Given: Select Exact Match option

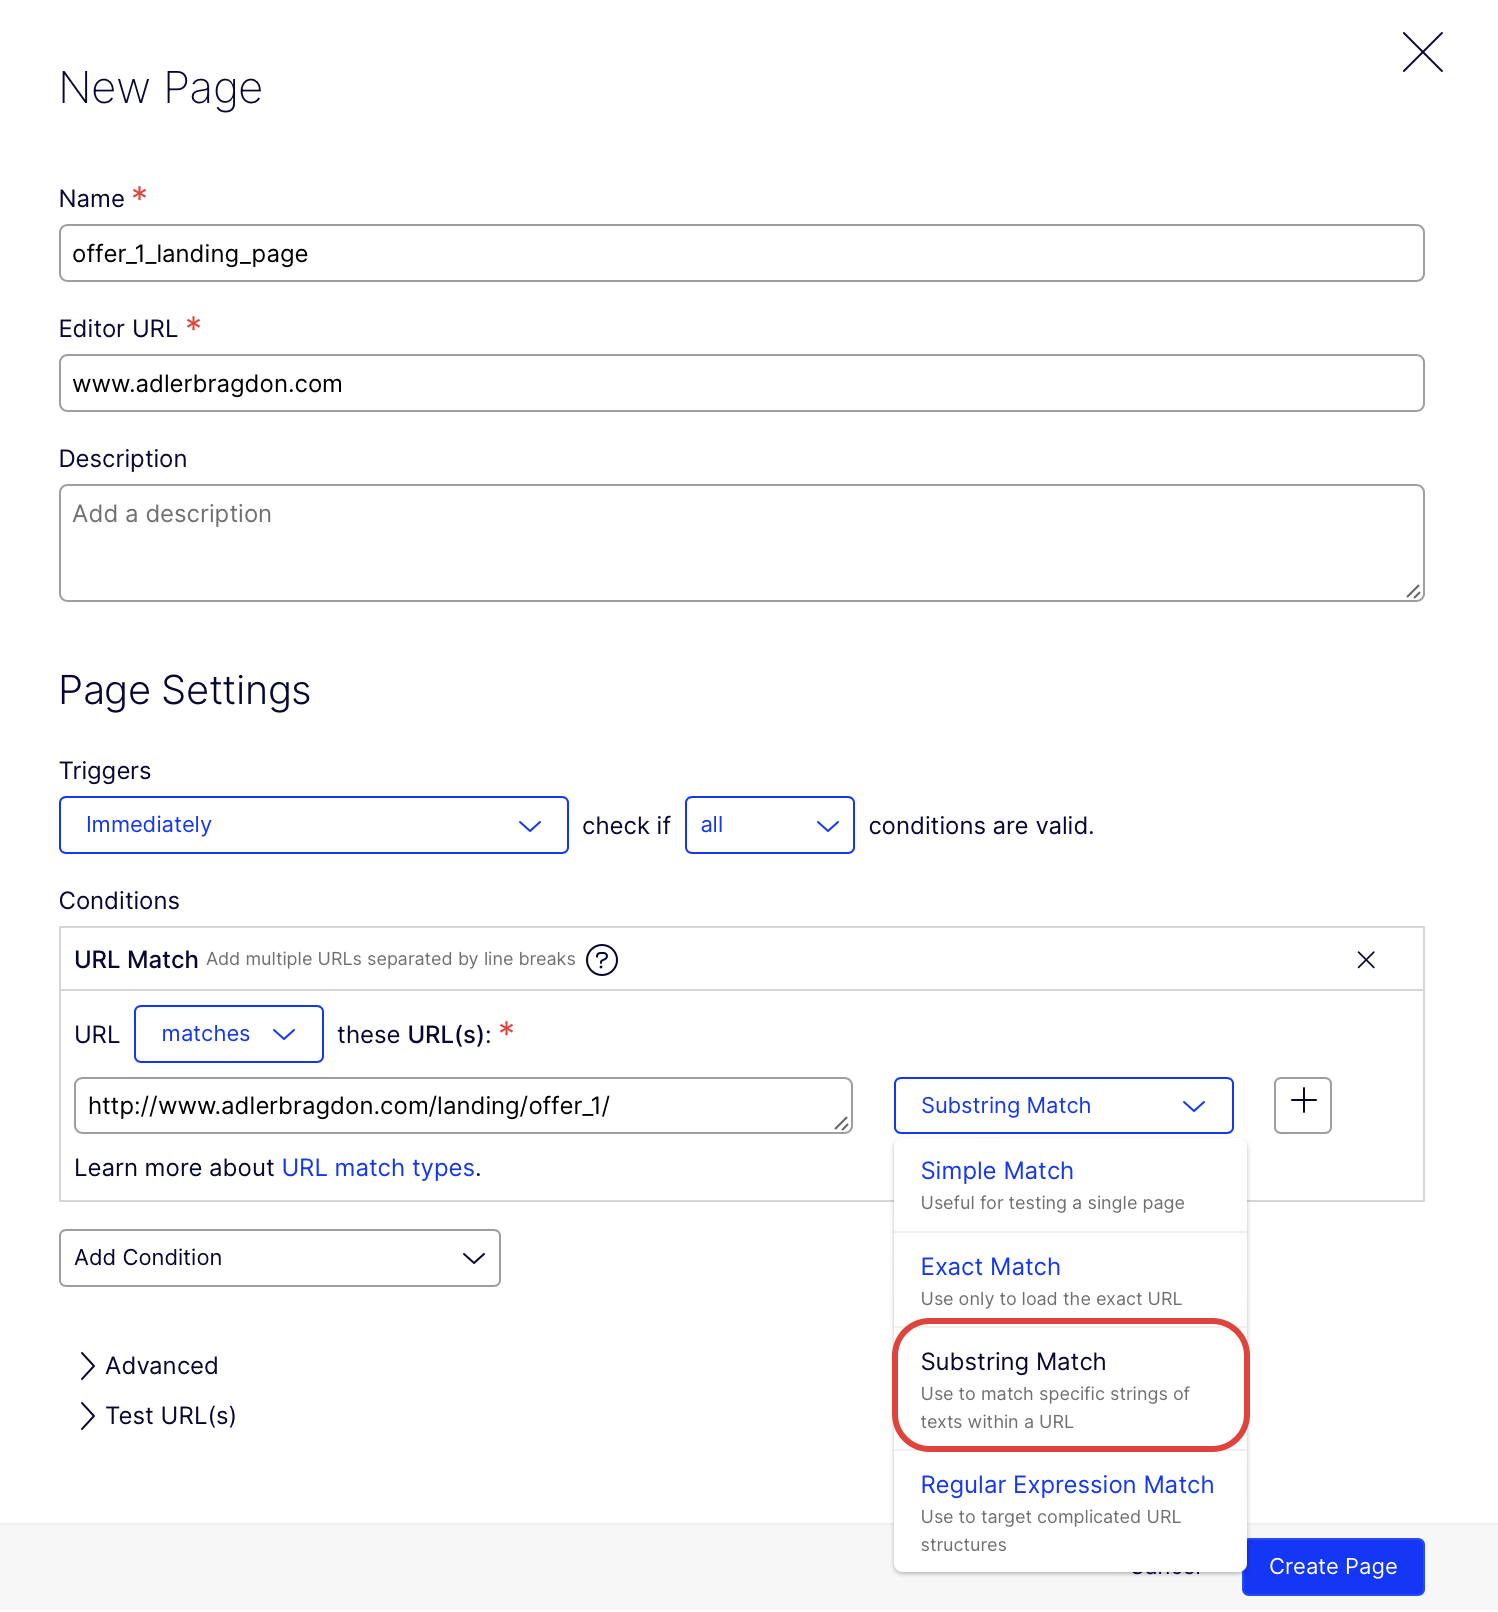Looking at the screenshot, I should pyautogui.click(x=1070, y=1281).
